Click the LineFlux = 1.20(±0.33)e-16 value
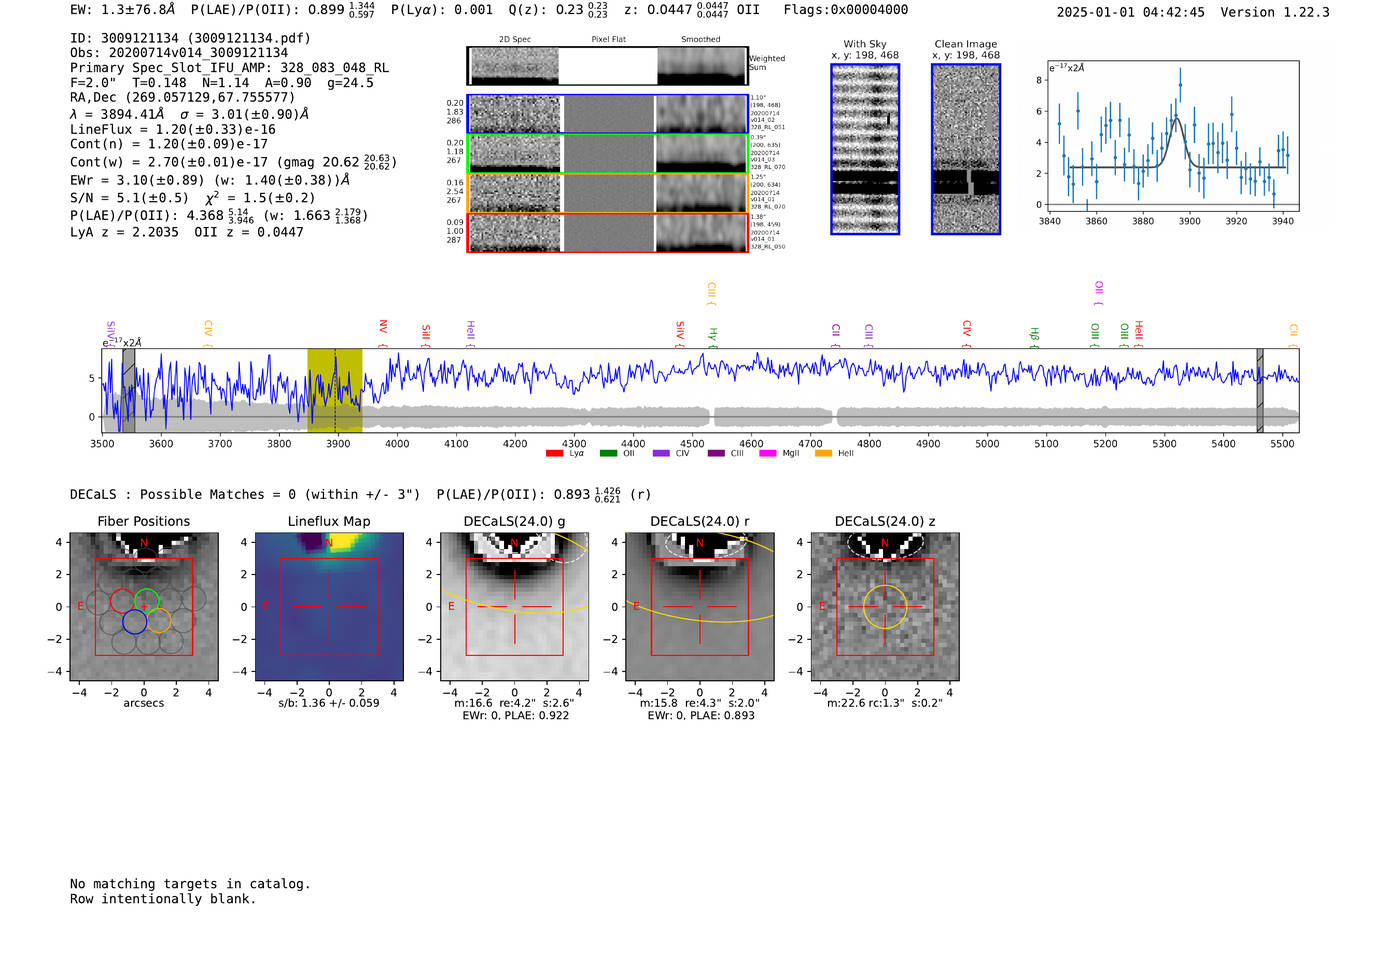 pyautogui.click(x=173, y=129)
